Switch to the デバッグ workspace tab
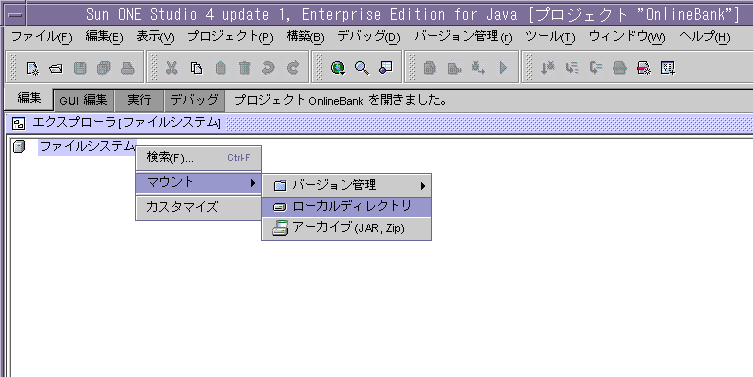Image resolution: width=753 pixels, height=377 pixels. [194, 100]
